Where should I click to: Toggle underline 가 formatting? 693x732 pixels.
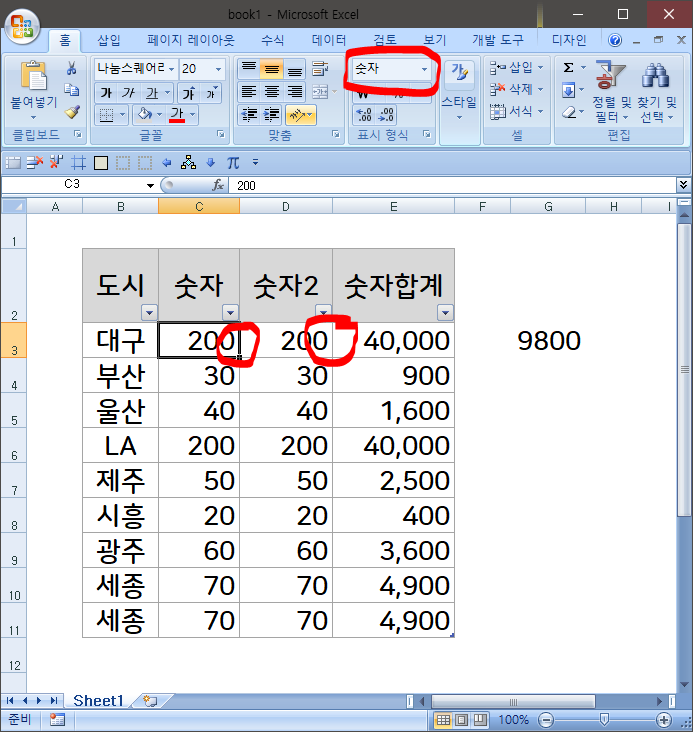[152, 93]
